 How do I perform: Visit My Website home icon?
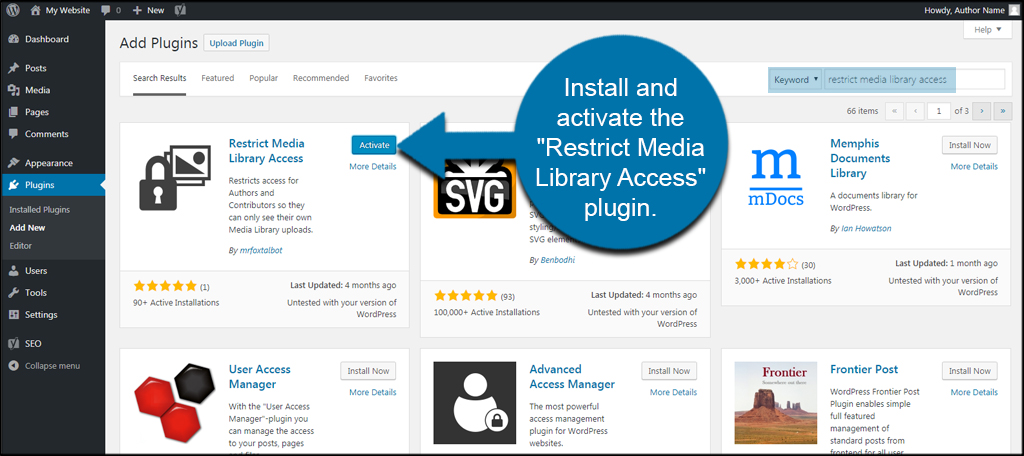coord(35,10)
